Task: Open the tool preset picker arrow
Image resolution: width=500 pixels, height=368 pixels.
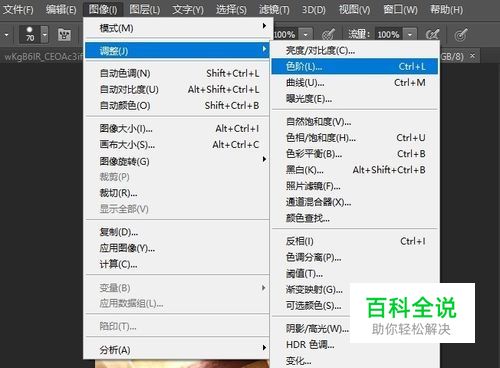Action: point(6,34)
